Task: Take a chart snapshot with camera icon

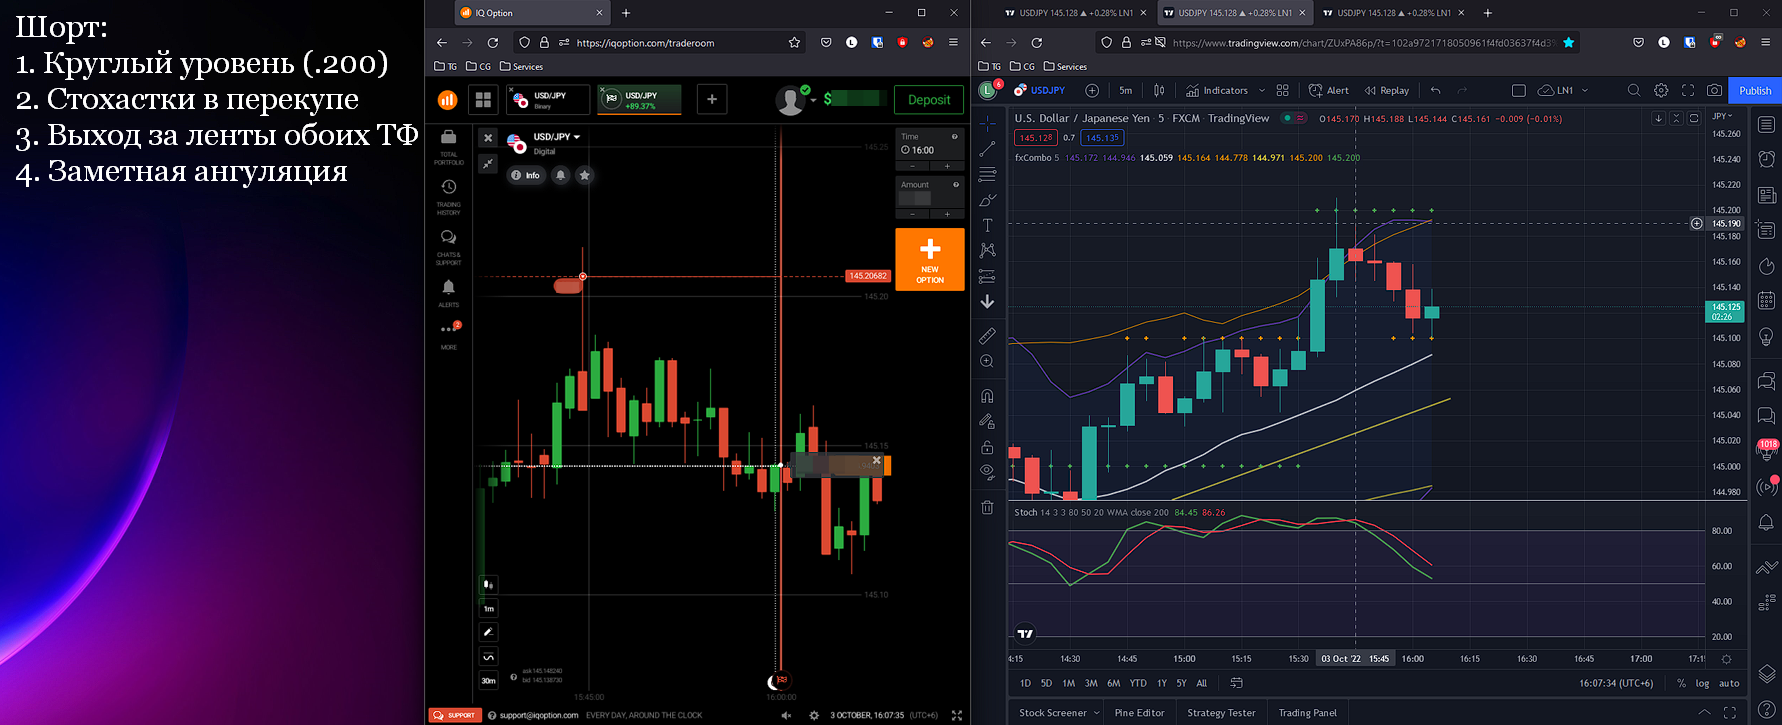Action: coord(1715,90)
